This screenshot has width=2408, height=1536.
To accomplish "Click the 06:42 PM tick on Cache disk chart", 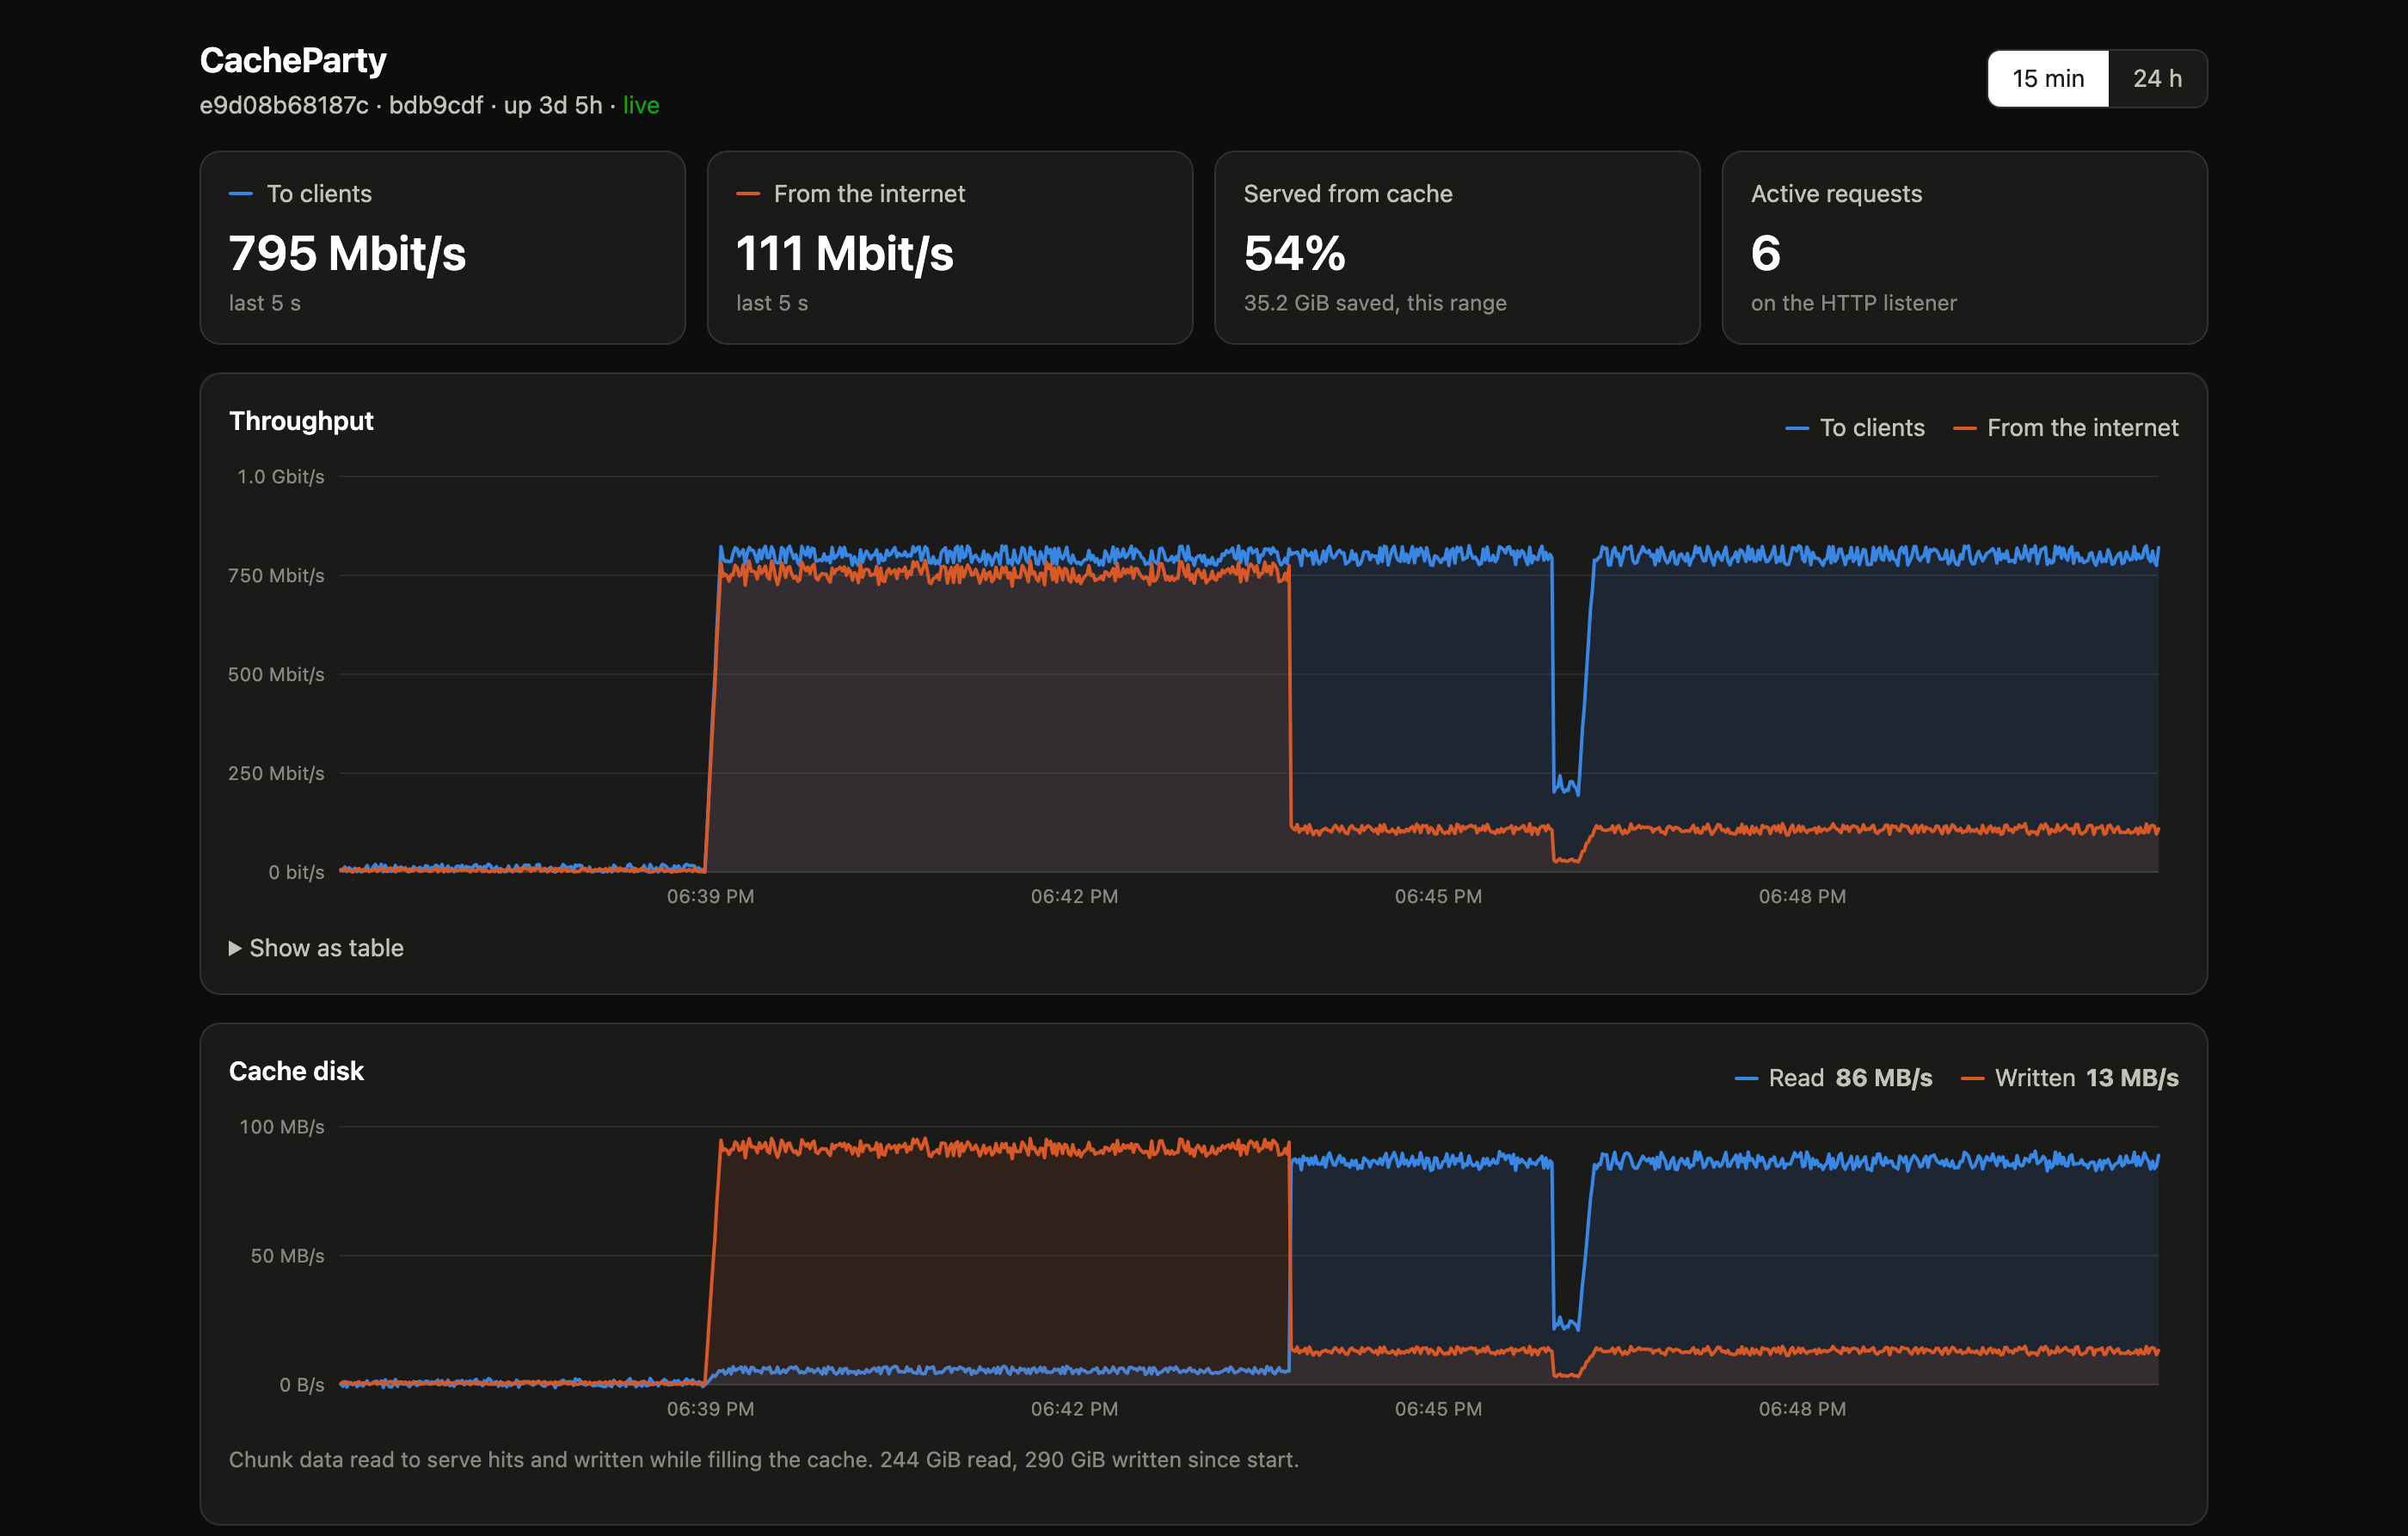I will (x=1074, y=1408).
